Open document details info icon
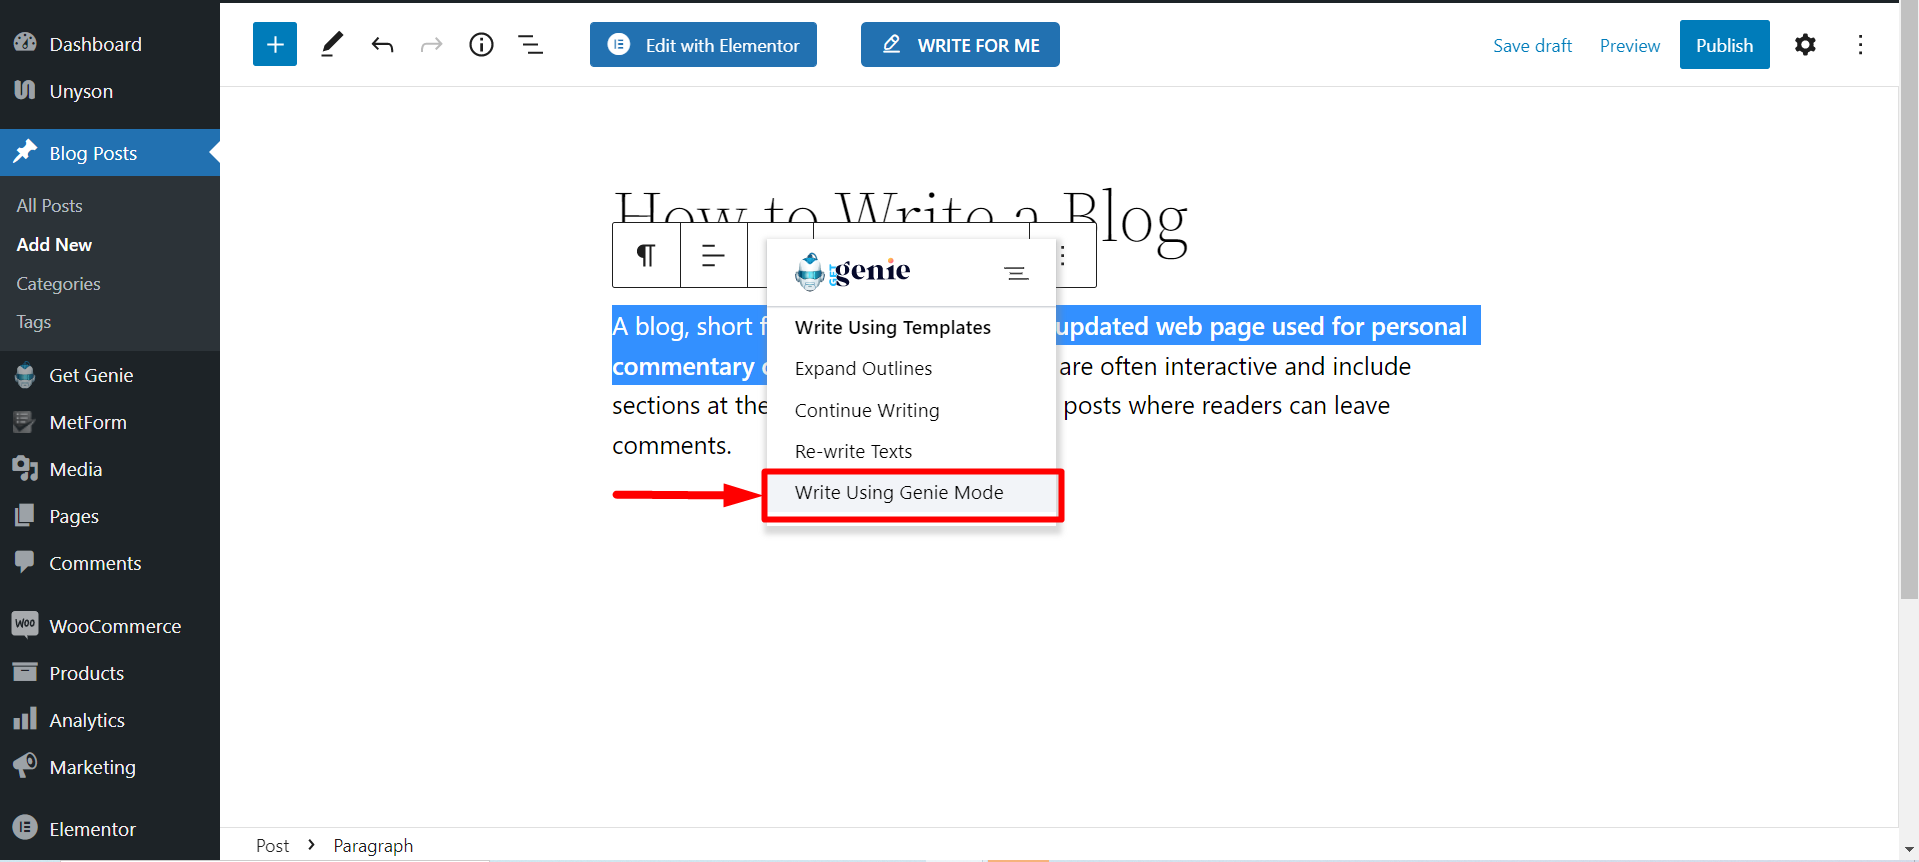1919x862 pixels. pos(481,45)
